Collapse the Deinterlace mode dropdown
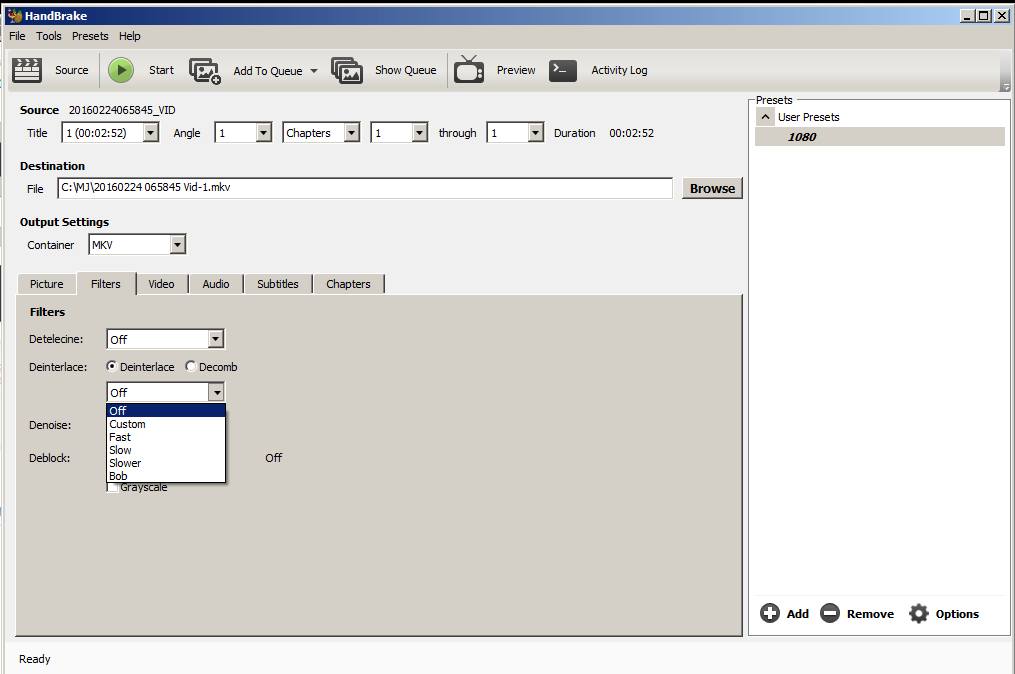Screen dimensions: 1015x674 216,392
